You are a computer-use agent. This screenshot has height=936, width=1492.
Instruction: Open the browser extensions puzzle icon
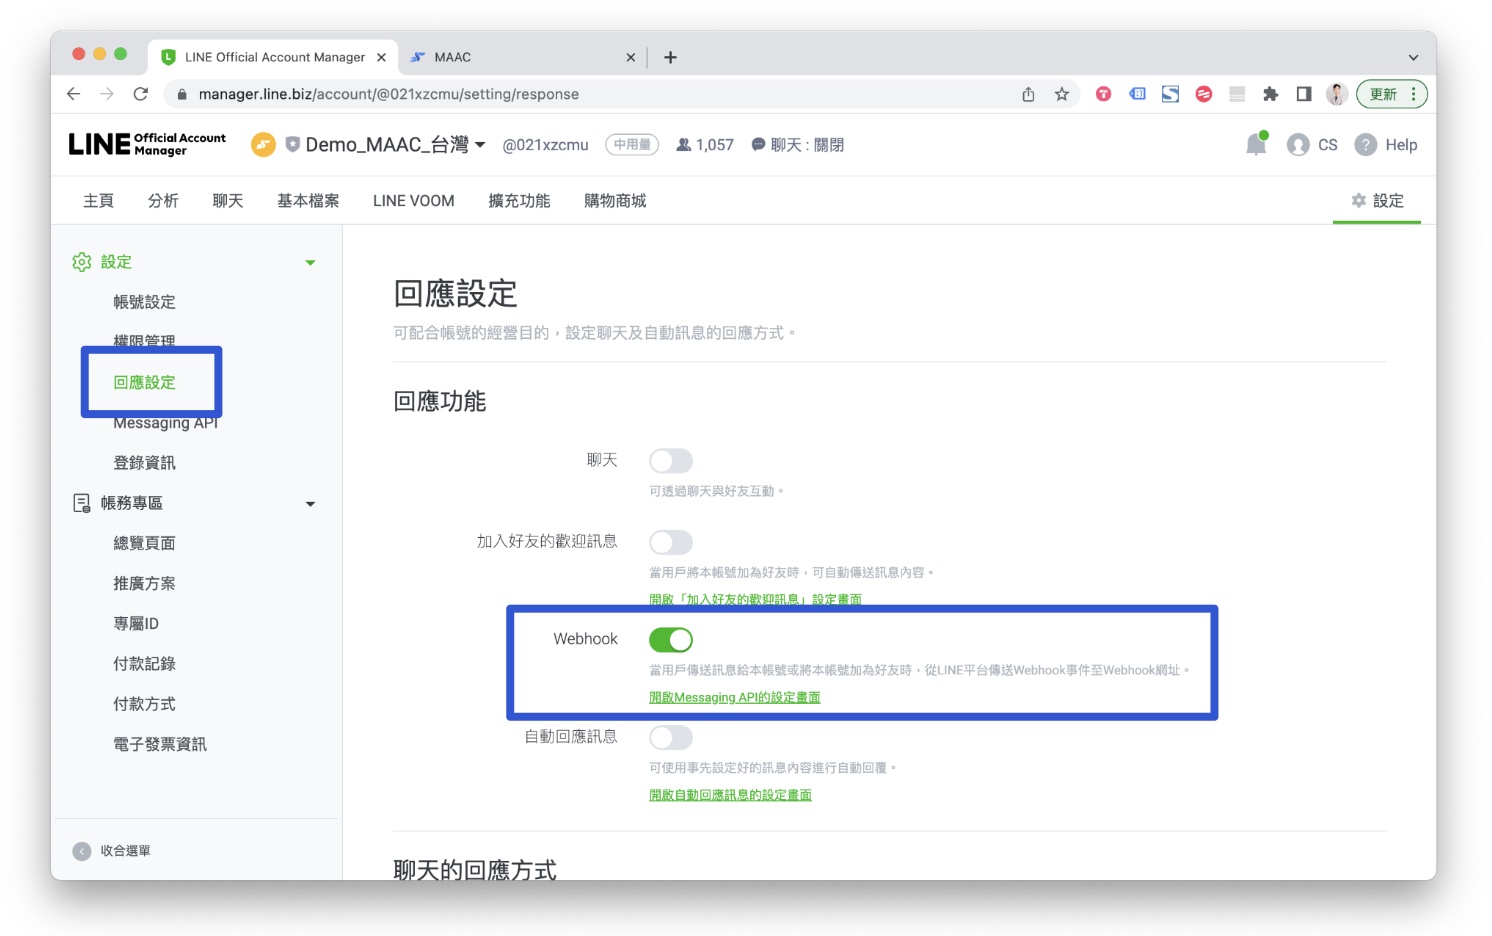coord(1270,94)
